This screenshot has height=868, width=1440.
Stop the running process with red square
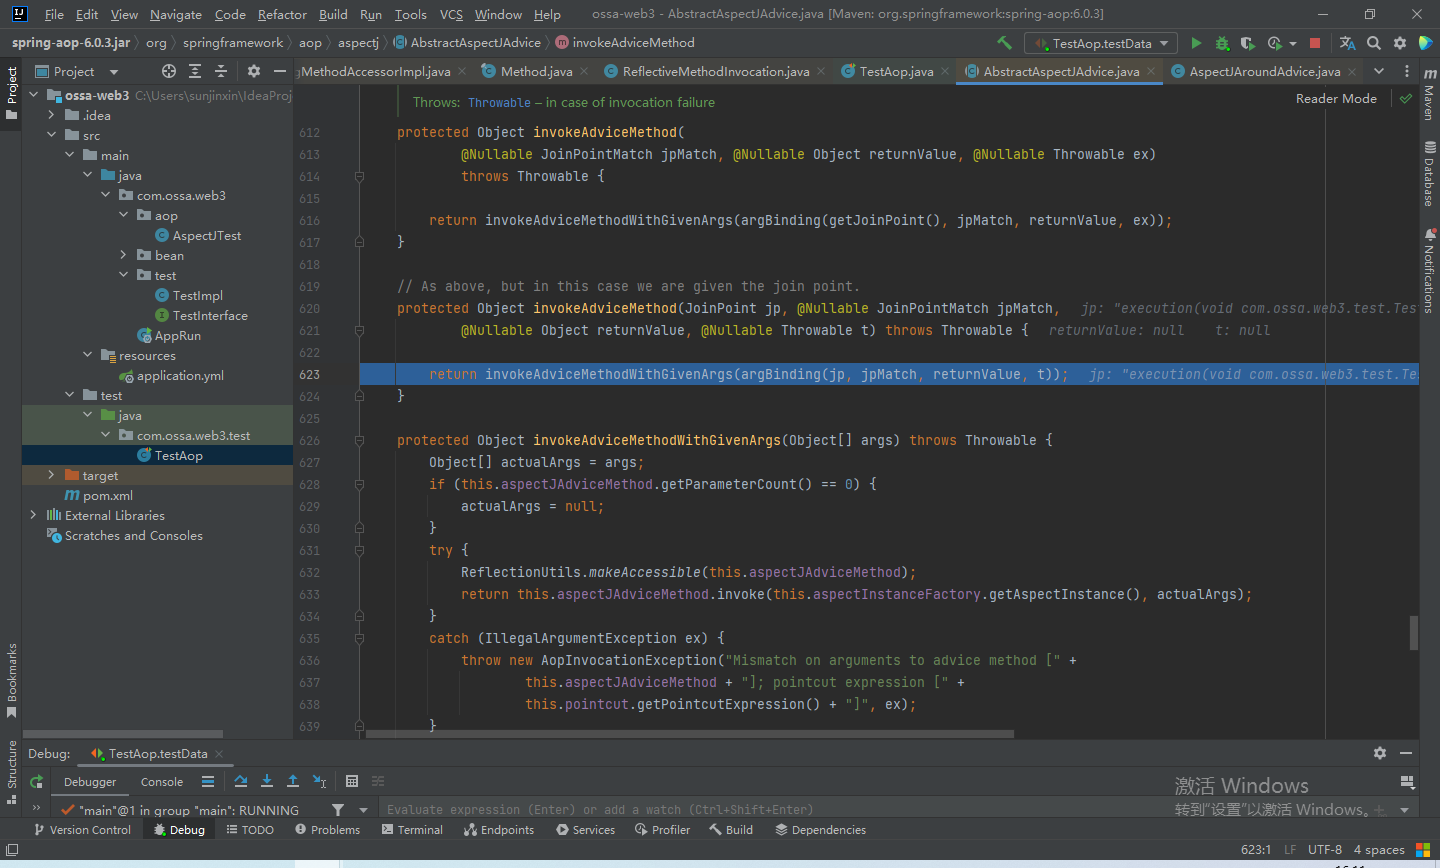[1315, 43]
